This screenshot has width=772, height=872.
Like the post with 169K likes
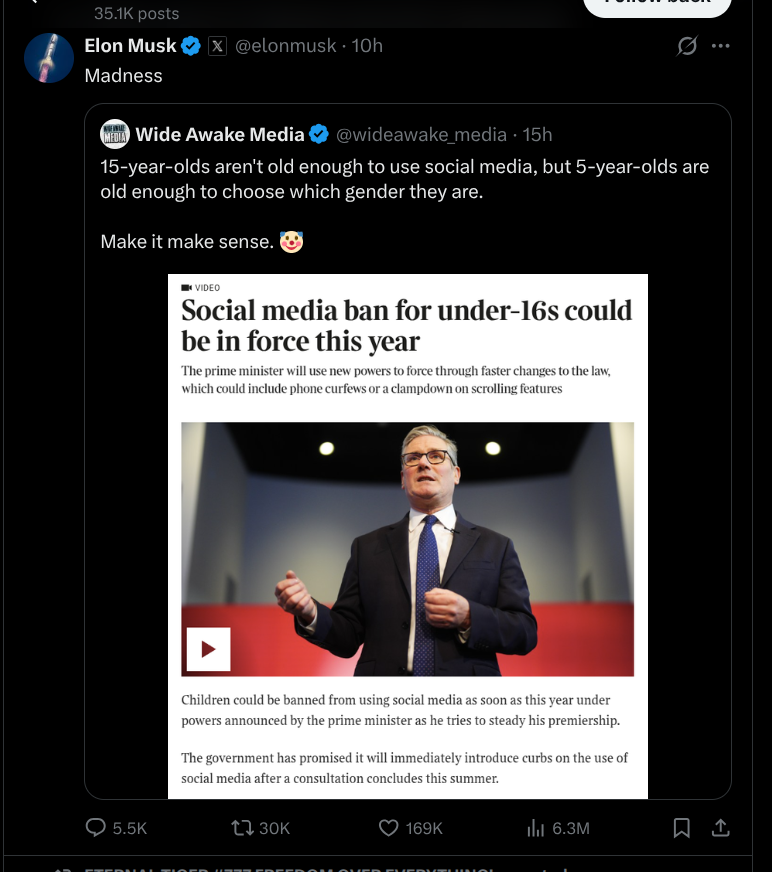point(389,828)
